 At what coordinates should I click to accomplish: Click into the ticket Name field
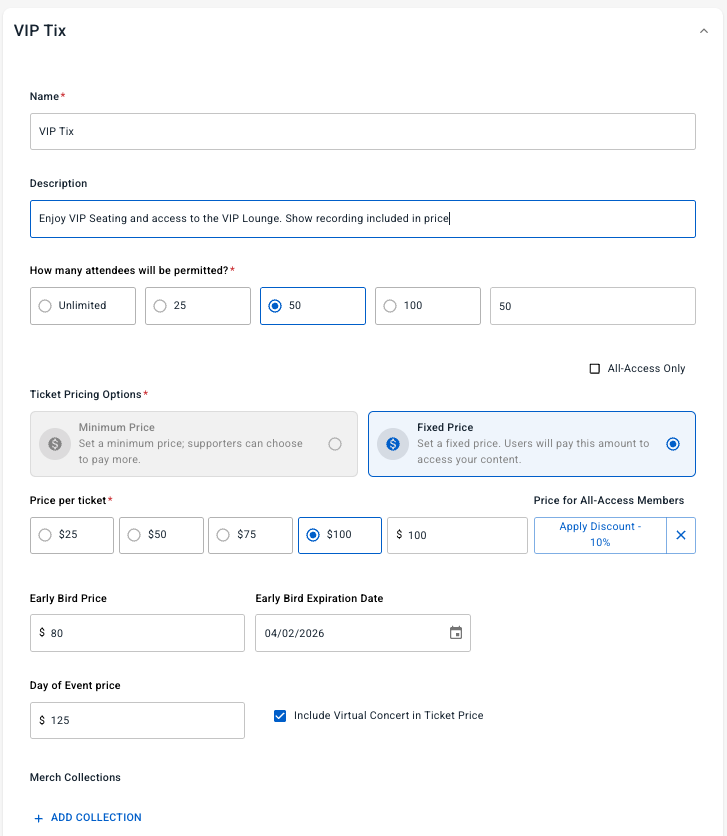click(x=362, y=131)
